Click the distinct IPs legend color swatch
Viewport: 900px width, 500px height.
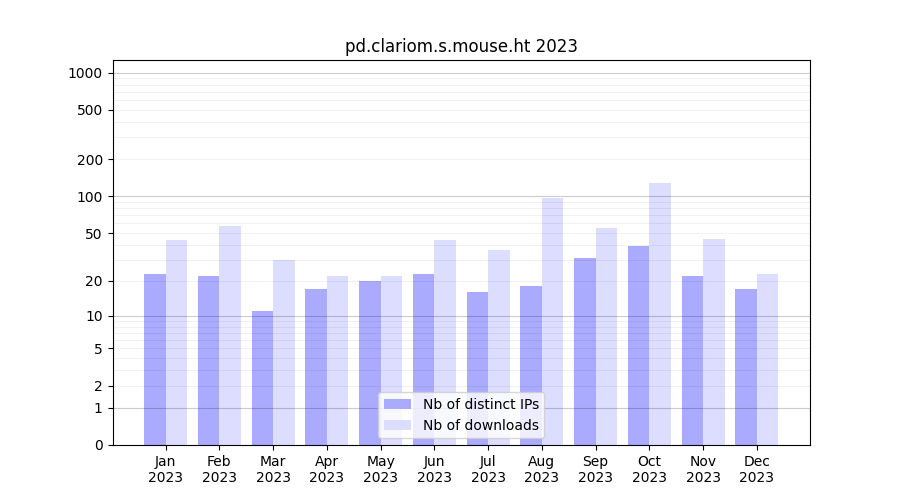click(397, 404)
